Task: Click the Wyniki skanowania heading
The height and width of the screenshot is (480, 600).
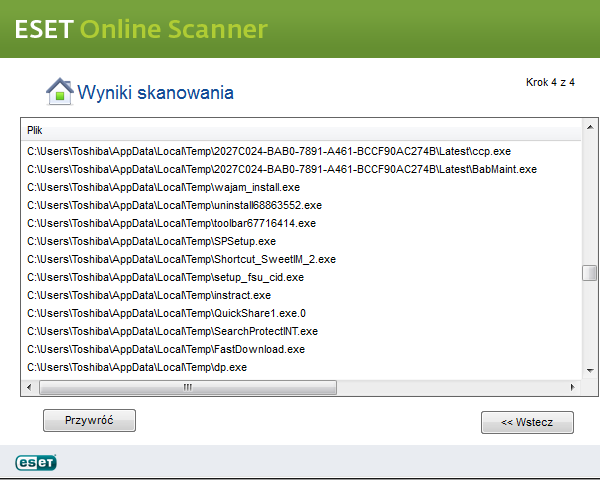Action: point(155,93)
